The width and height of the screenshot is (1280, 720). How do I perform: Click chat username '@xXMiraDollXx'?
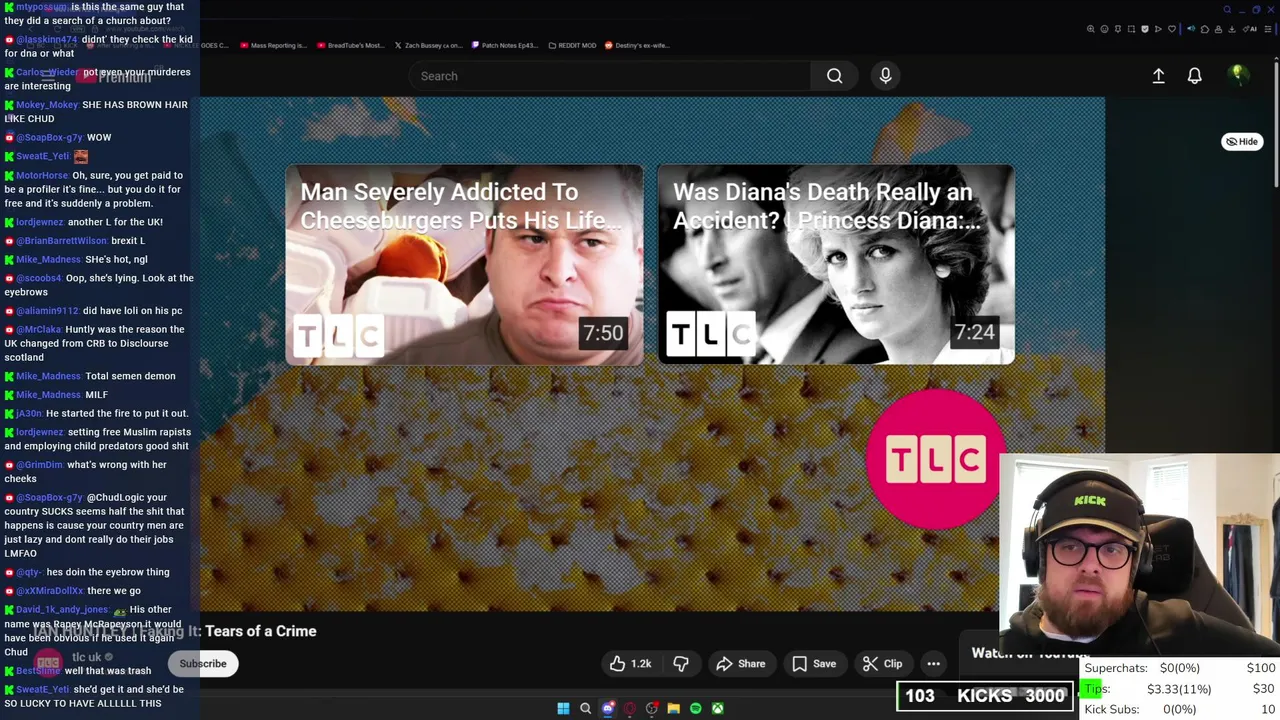50,591
